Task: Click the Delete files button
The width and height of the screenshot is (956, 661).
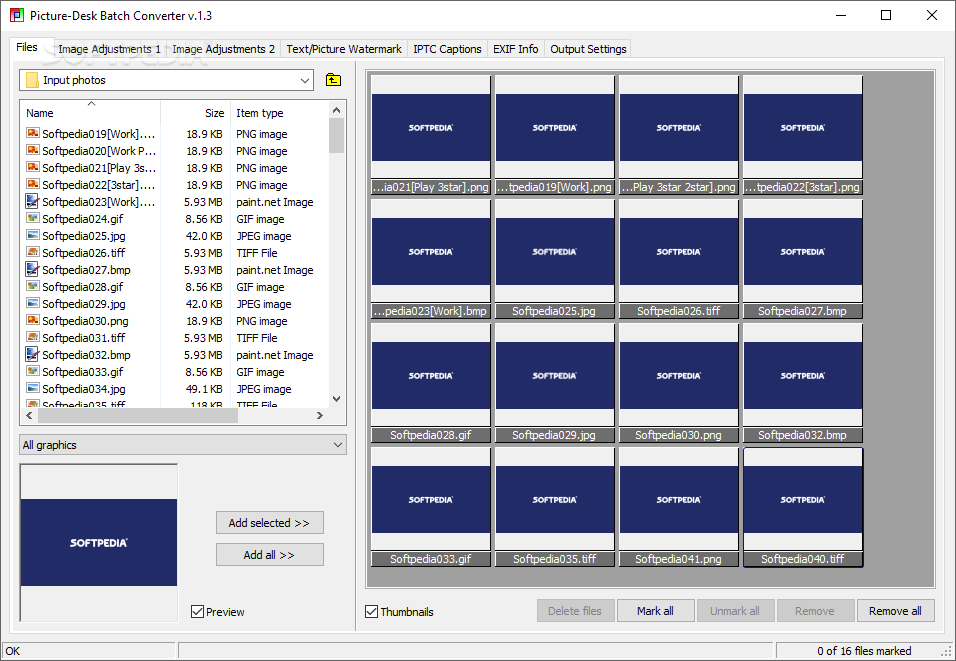Action: click(x=575, y=610)
